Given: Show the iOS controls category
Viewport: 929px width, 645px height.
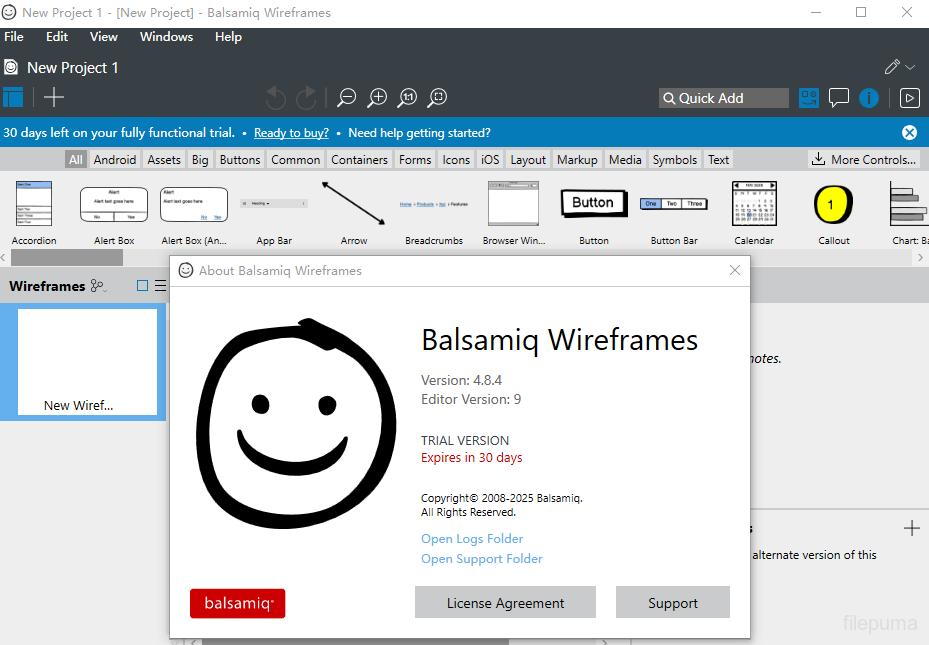Looking at the screenshot, I should [490, 159].
